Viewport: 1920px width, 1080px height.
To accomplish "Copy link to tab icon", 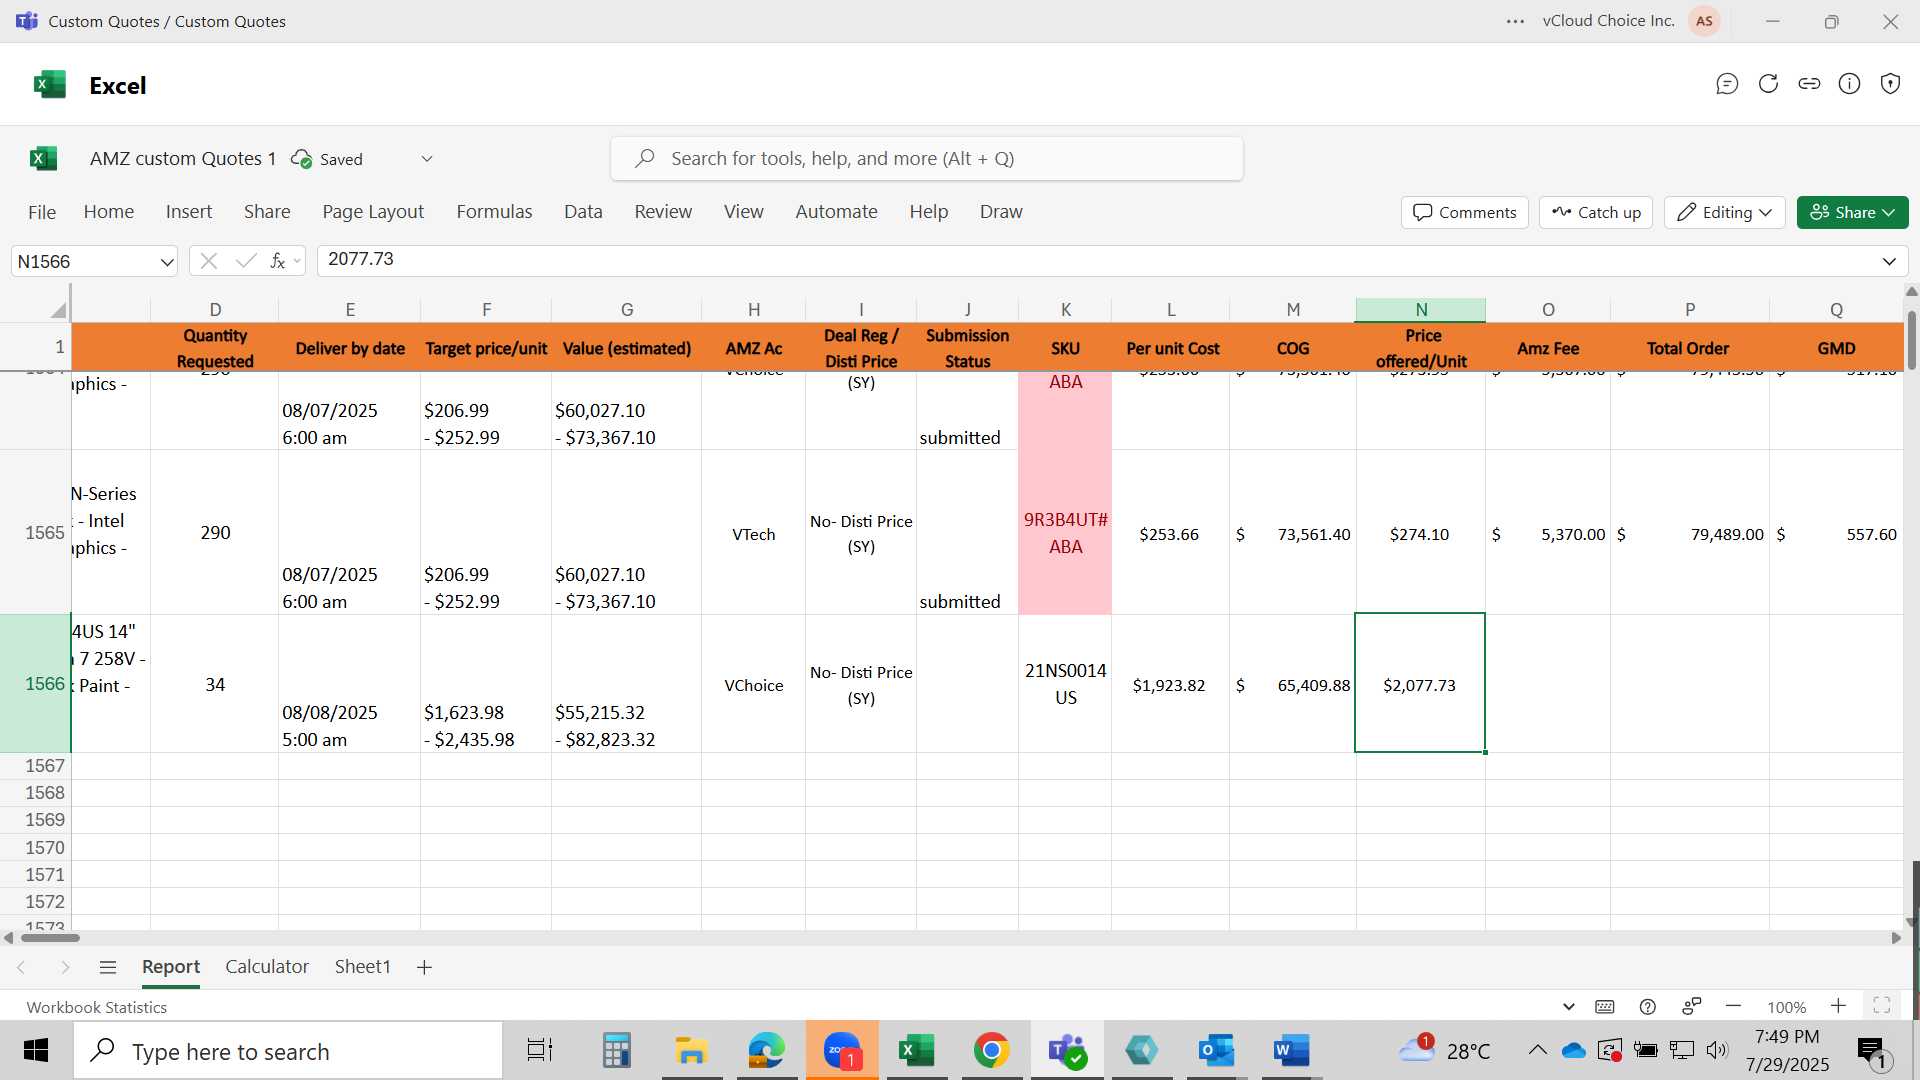I will click(x=1809, y=84).
